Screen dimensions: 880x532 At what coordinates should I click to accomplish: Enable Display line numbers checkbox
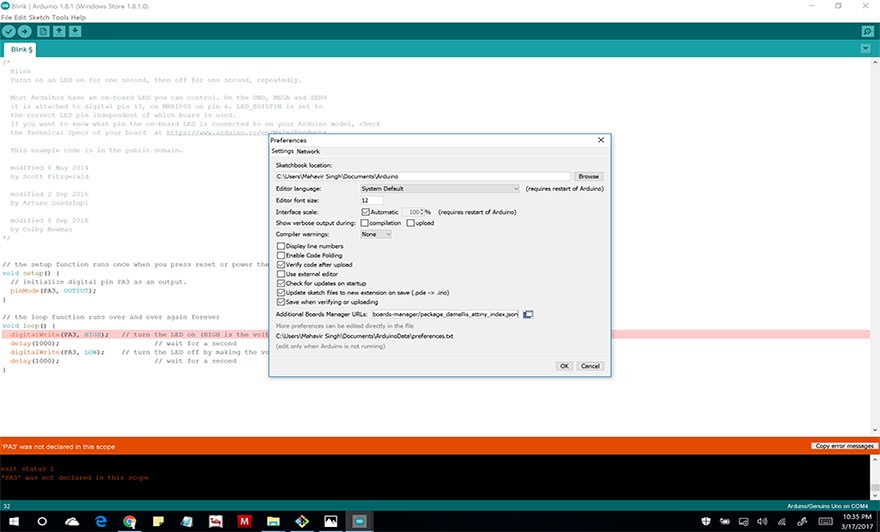281,246
